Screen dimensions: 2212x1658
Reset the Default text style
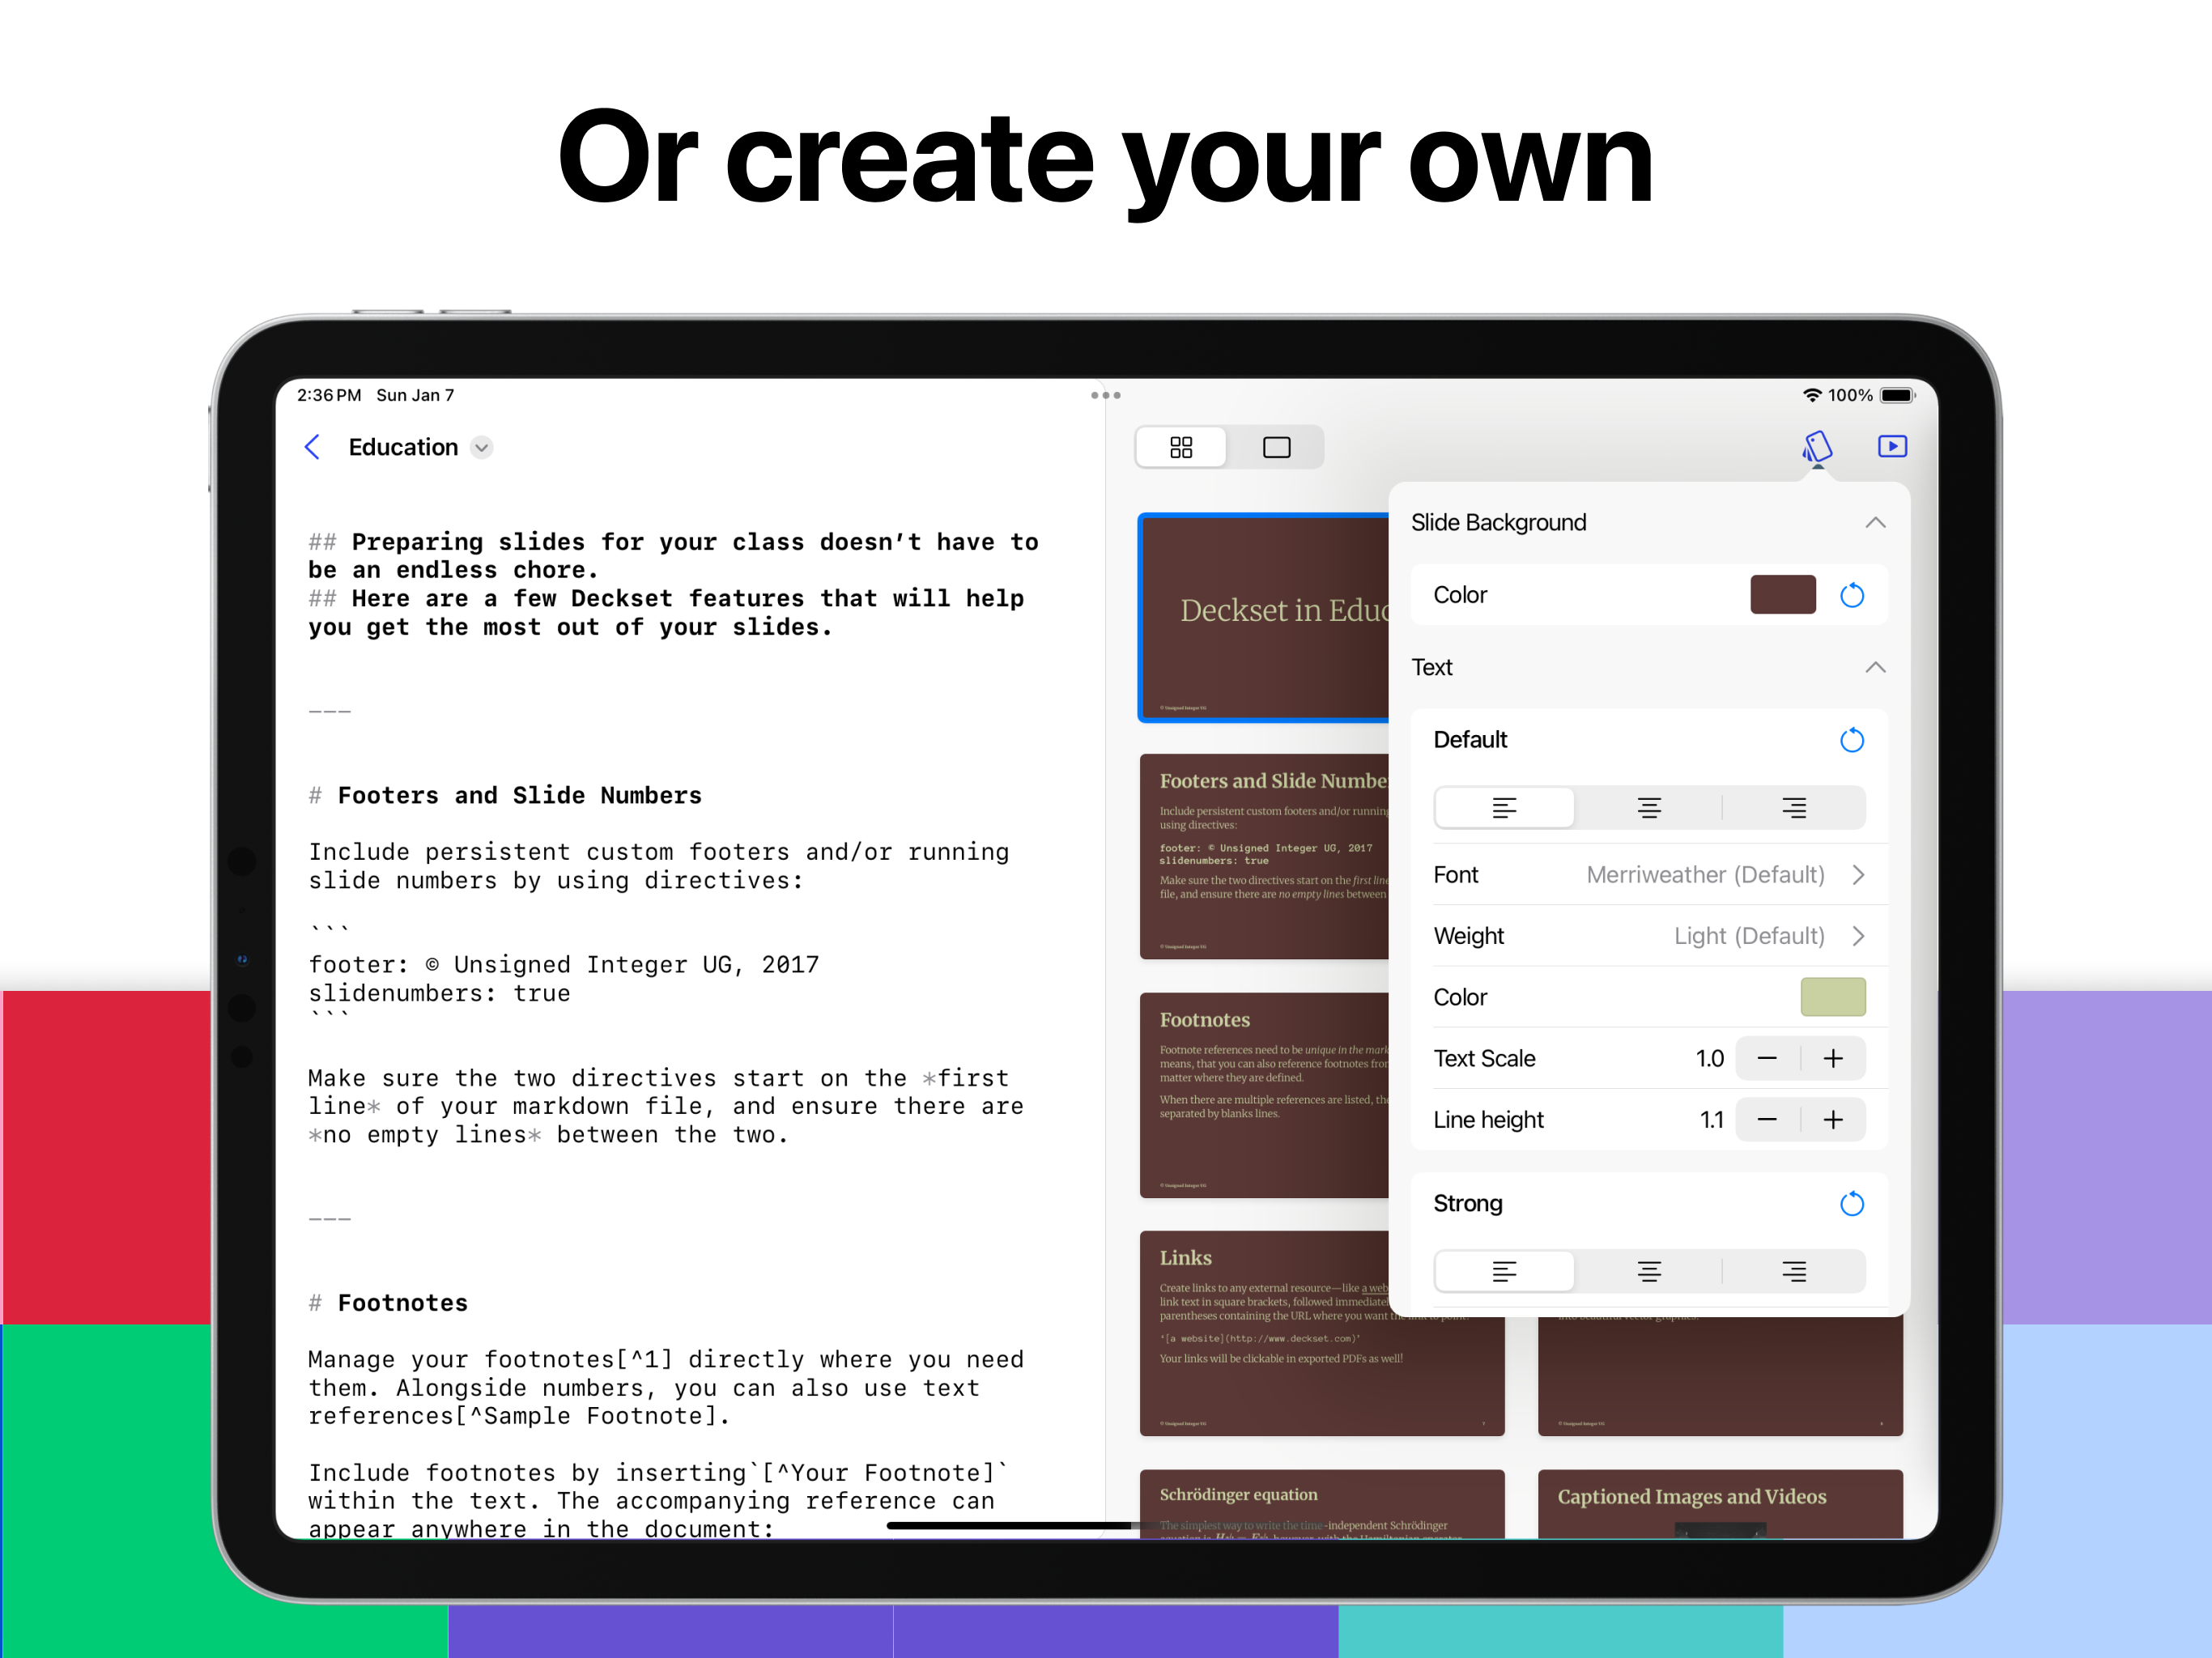click(1852, 740)
